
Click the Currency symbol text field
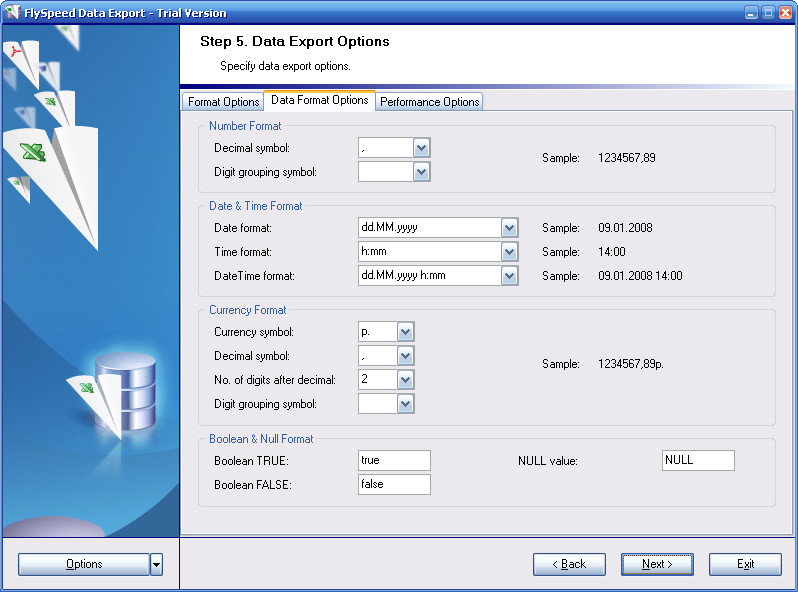[378, 332]
